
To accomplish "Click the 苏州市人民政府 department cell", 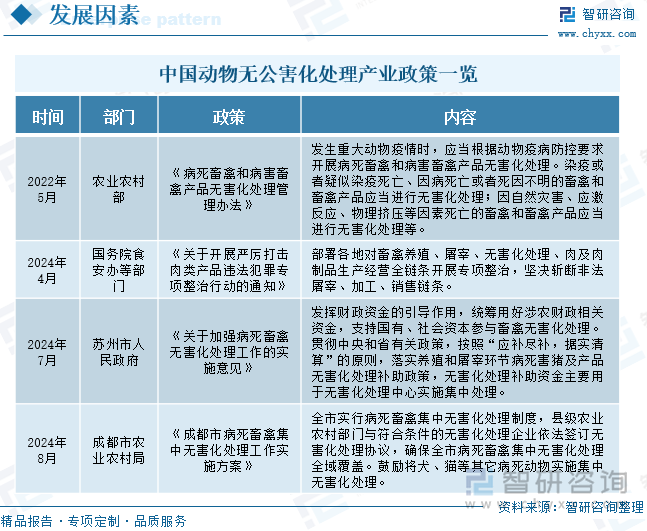I will pos(118,352).
